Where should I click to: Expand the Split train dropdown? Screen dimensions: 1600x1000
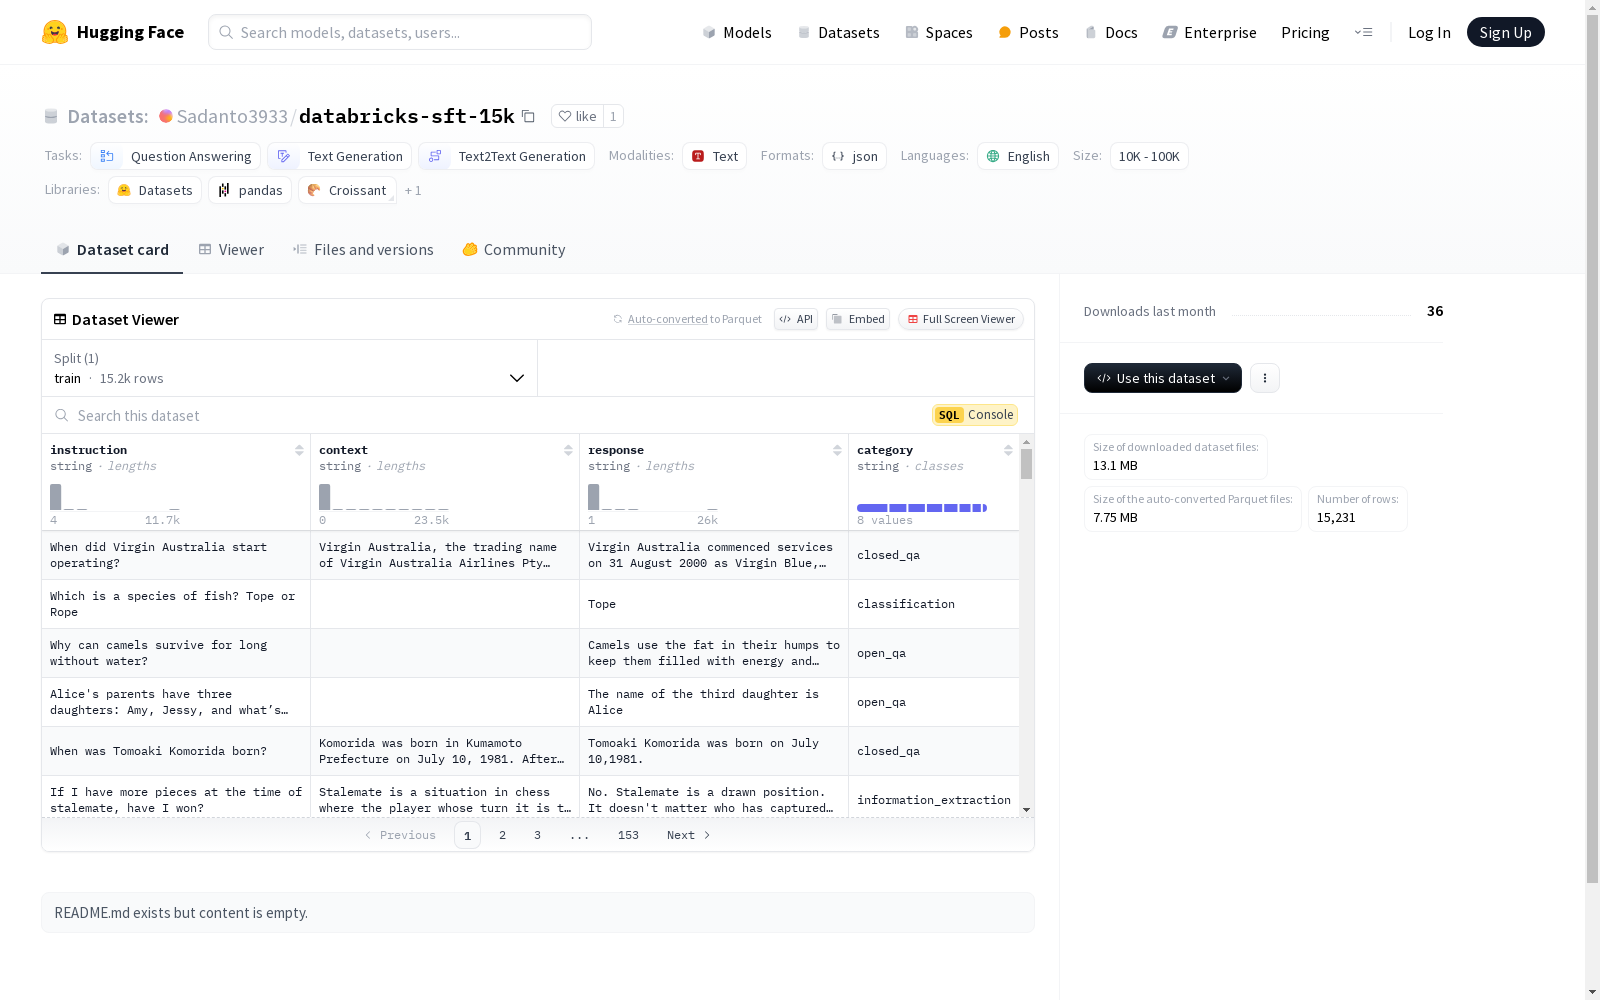(290, 368)
